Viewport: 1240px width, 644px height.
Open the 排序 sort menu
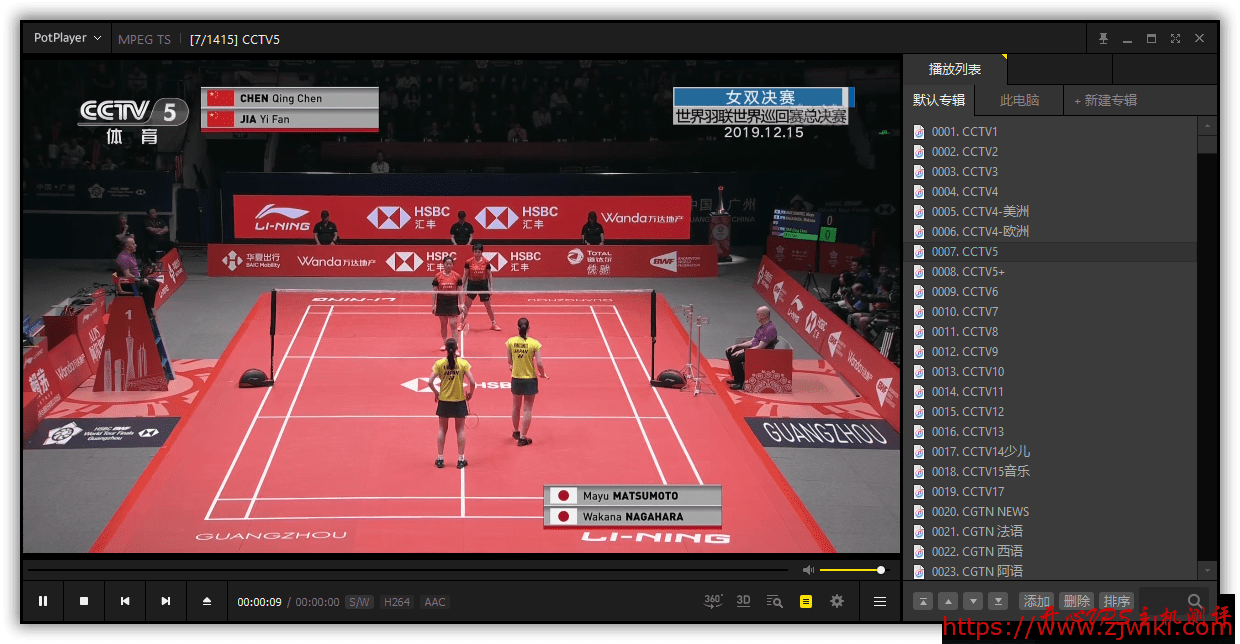point(1115,601)
